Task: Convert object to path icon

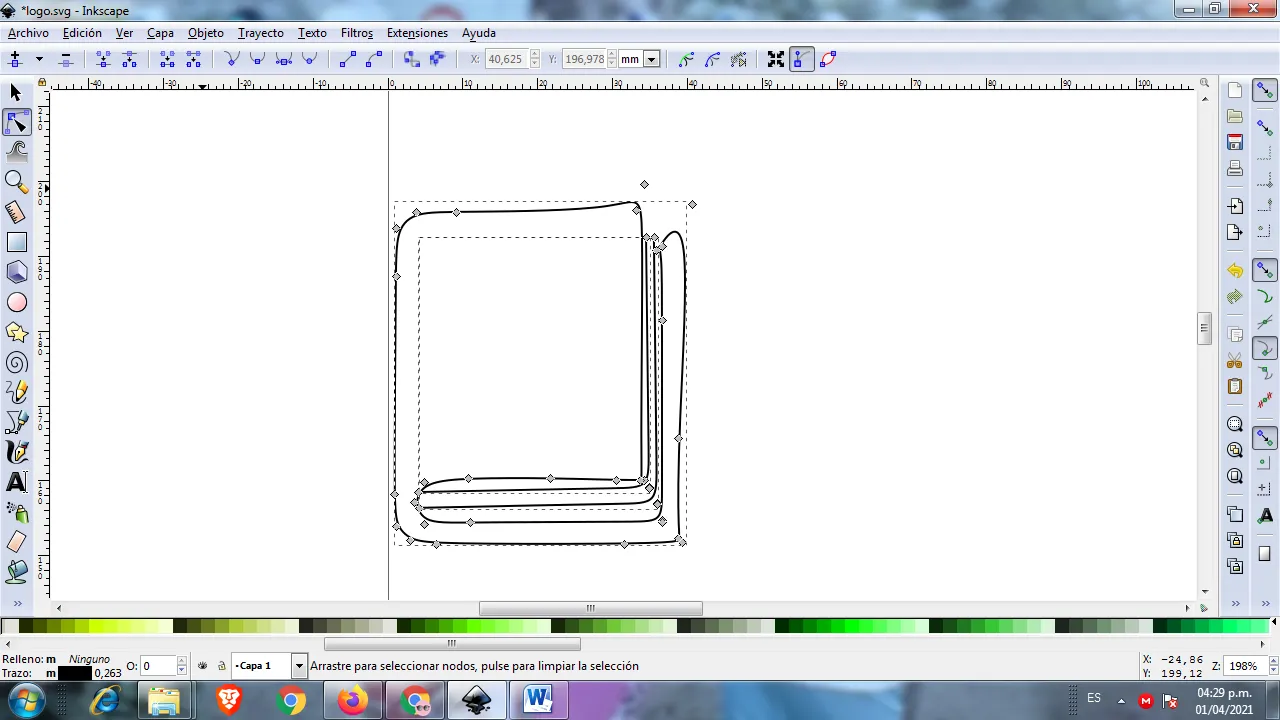Action: (411, 59)
